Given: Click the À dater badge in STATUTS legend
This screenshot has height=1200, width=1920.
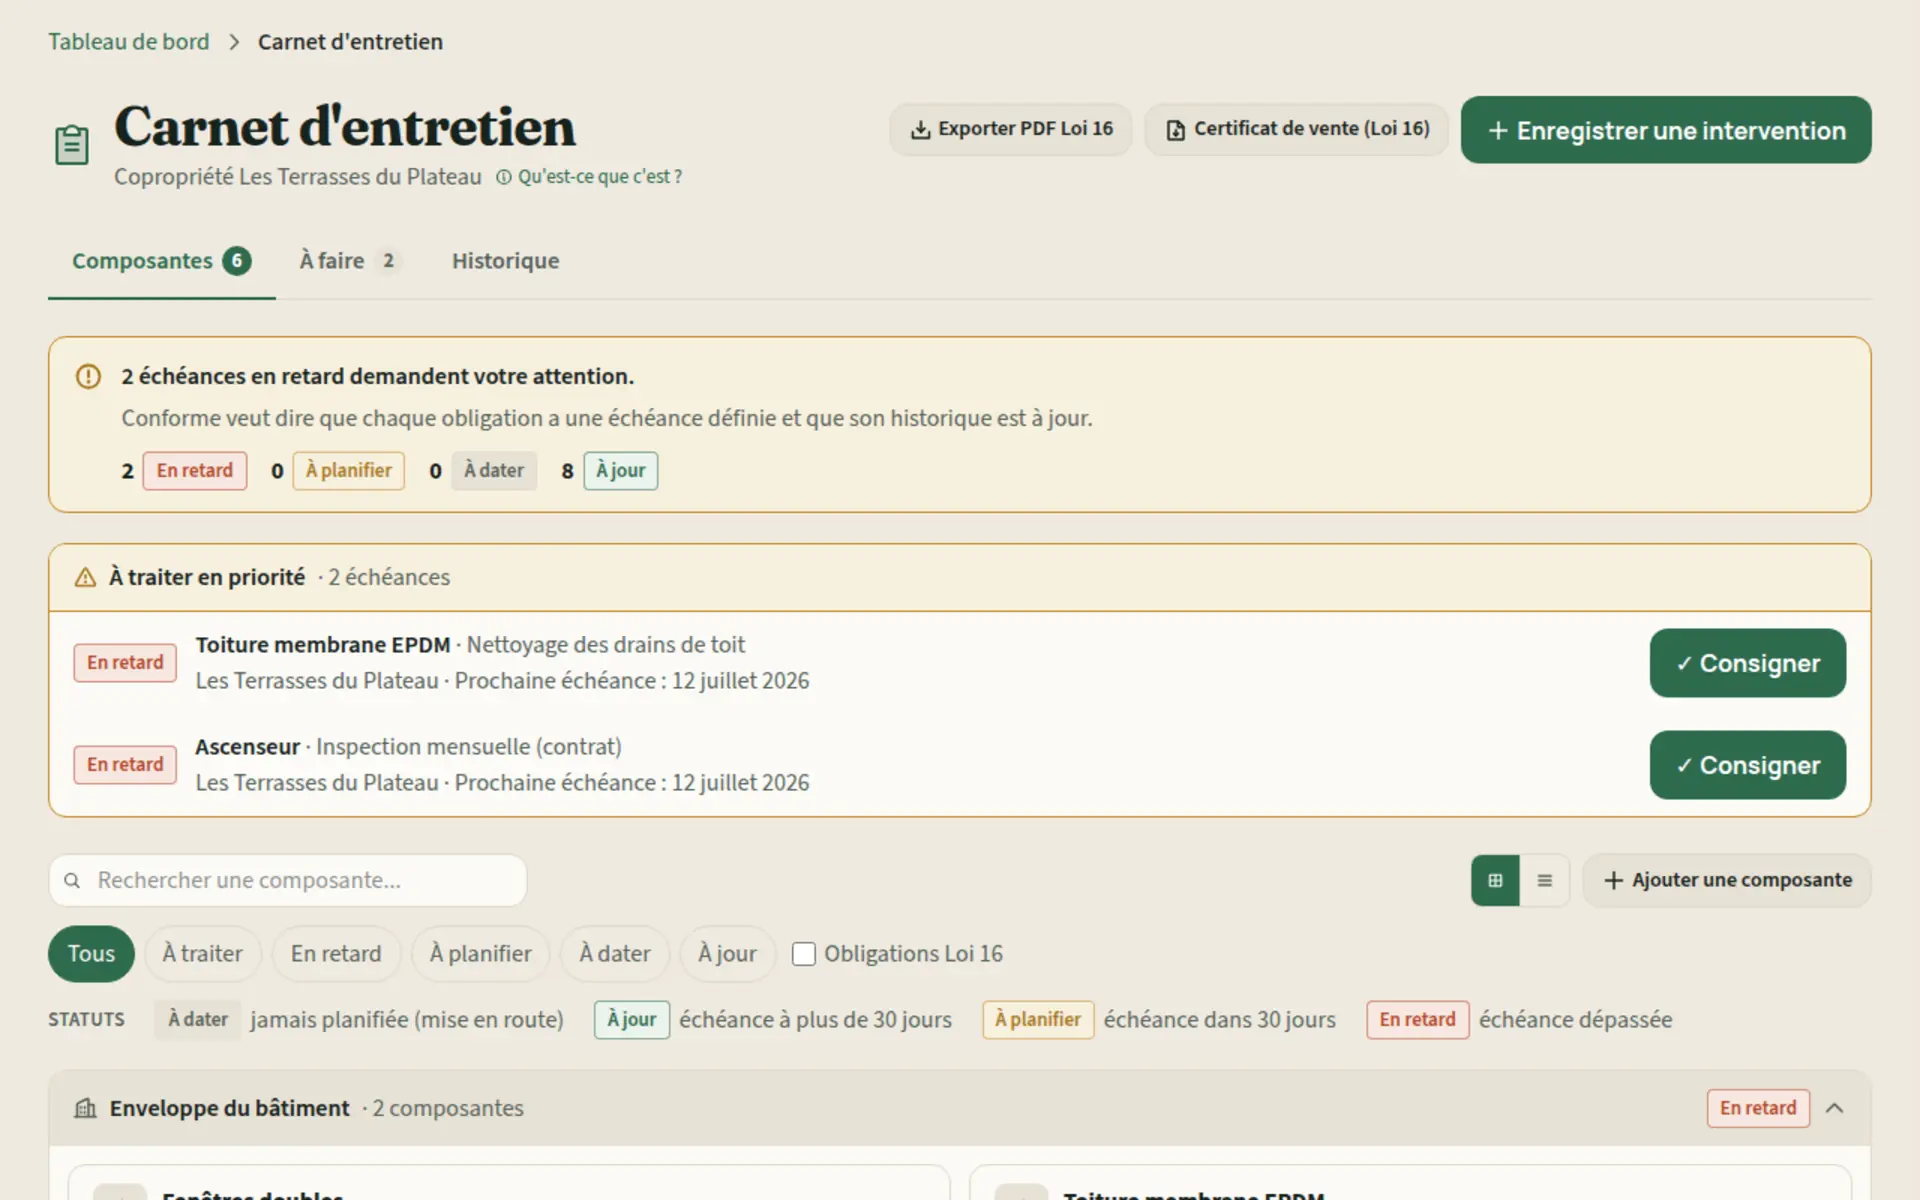Looking at the screenshot, I should coord(198,1020).
